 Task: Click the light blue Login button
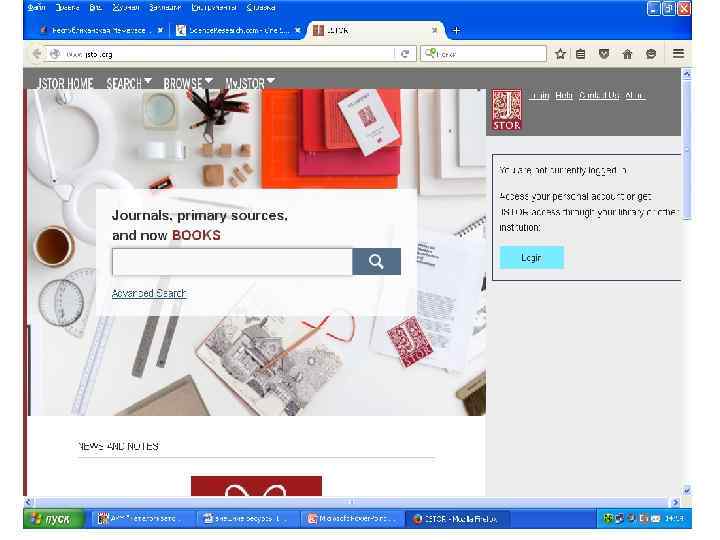coord(531,258)
